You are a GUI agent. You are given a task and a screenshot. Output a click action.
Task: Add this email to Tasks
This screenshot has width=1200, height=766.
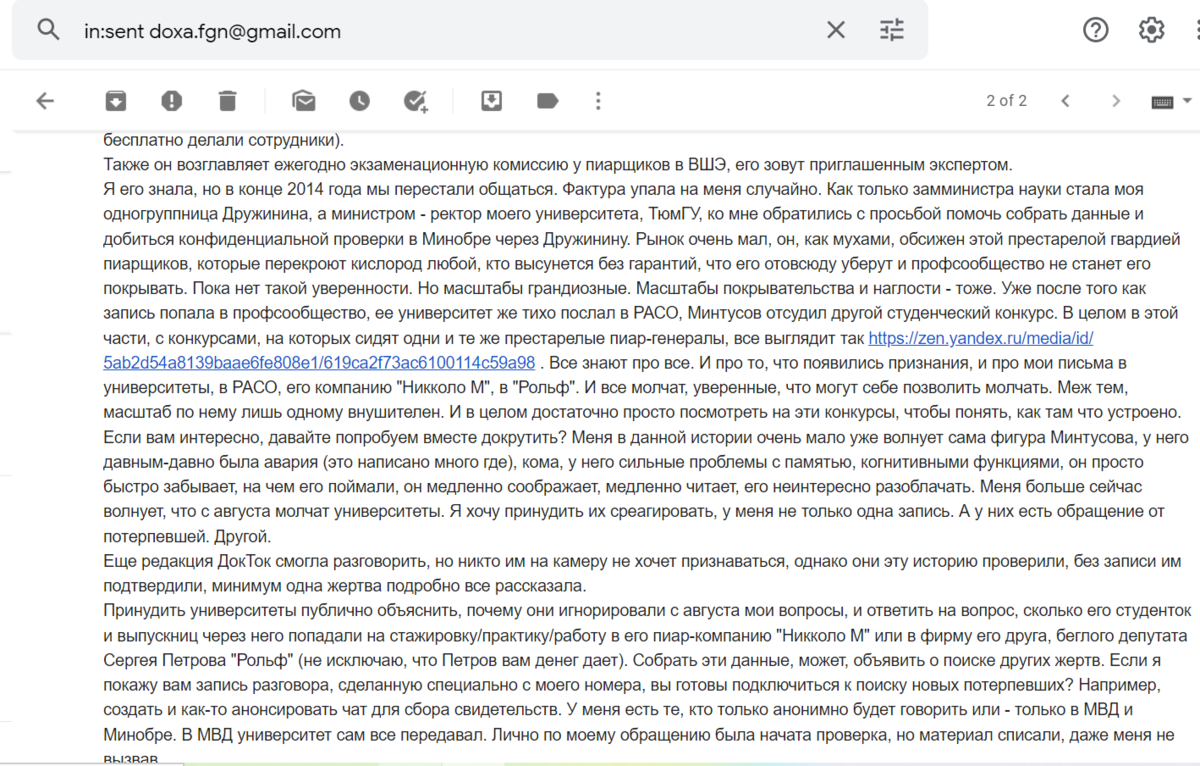[415, 100]
